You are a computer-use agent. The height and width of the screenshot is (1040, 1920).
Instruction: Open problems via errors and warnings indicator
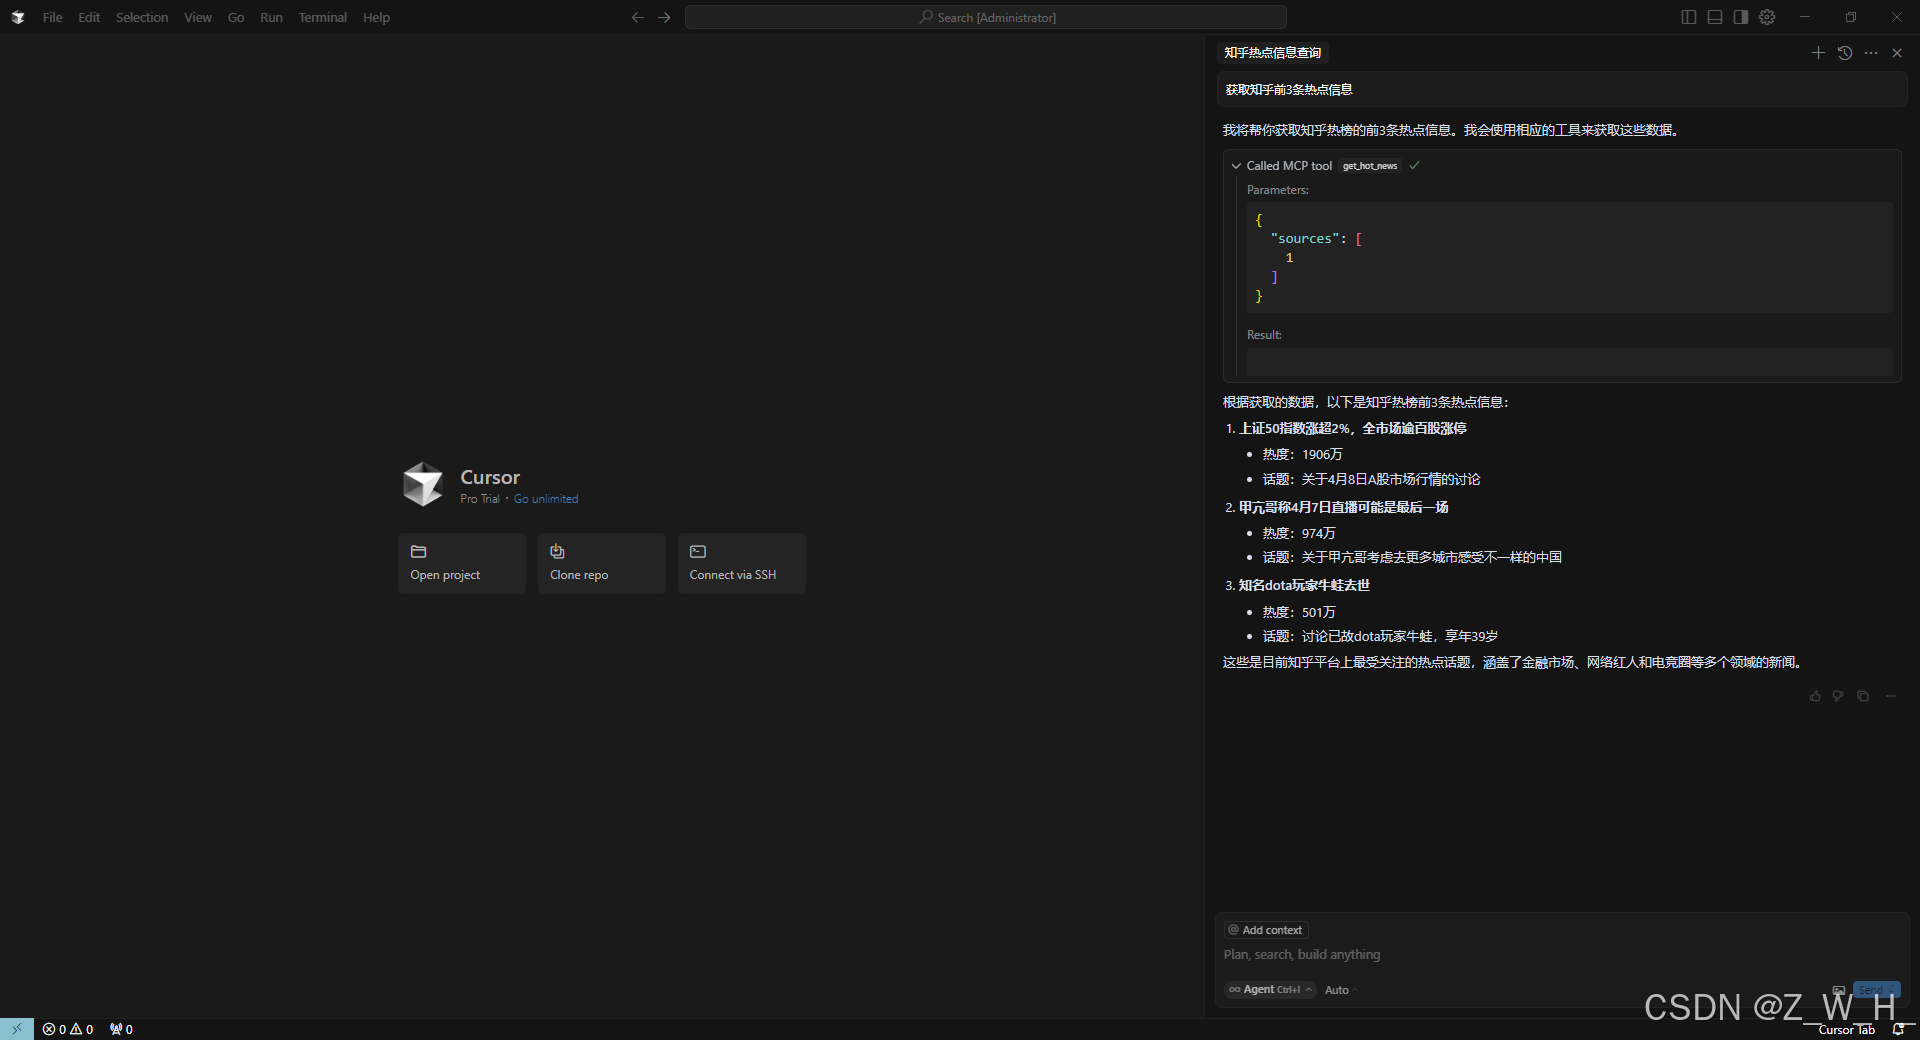tap(68, 1029)
